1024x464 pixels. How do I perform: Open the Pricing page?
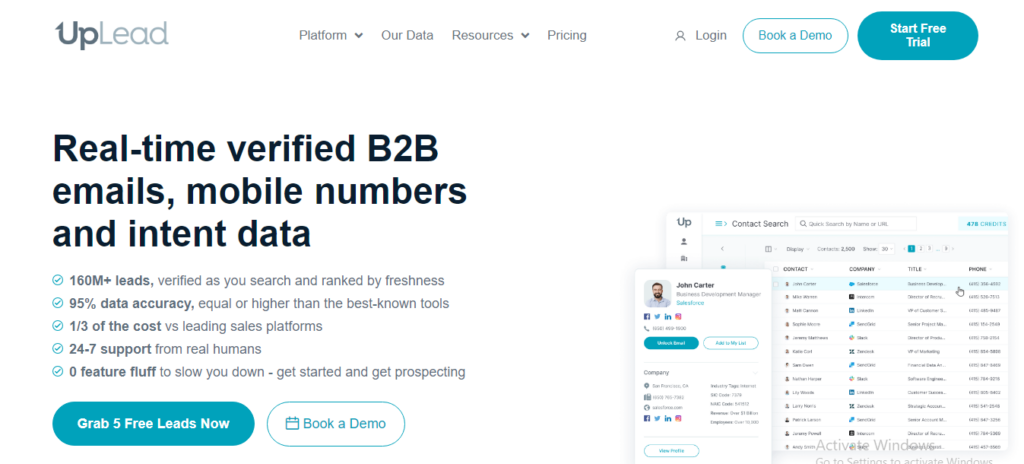(x=567, y=35)
